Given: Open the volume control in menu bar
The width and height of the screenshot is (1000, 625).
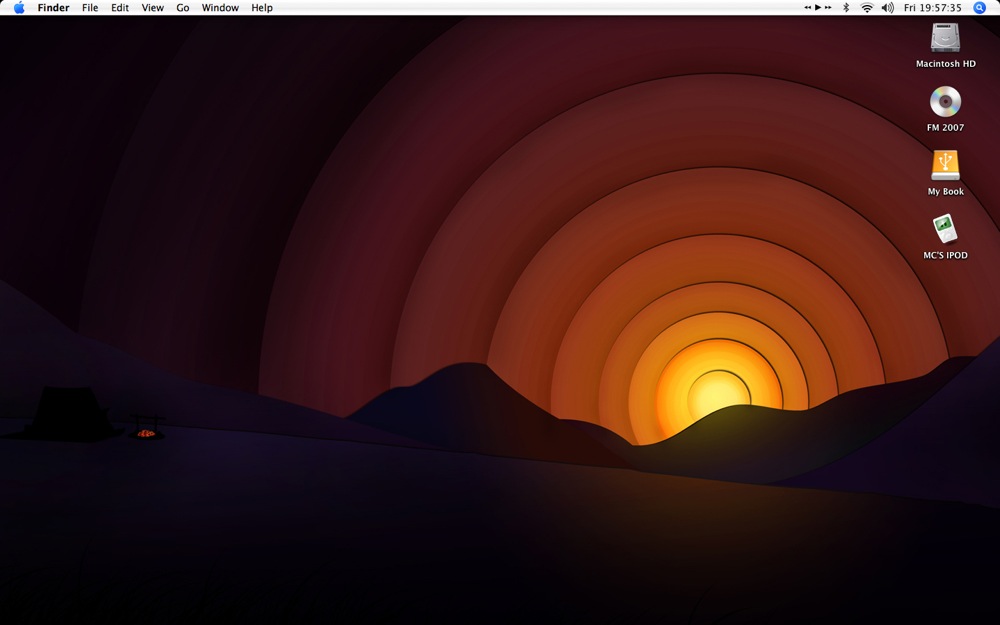Looking at the screenshot, I should click(x=887, y=8).
